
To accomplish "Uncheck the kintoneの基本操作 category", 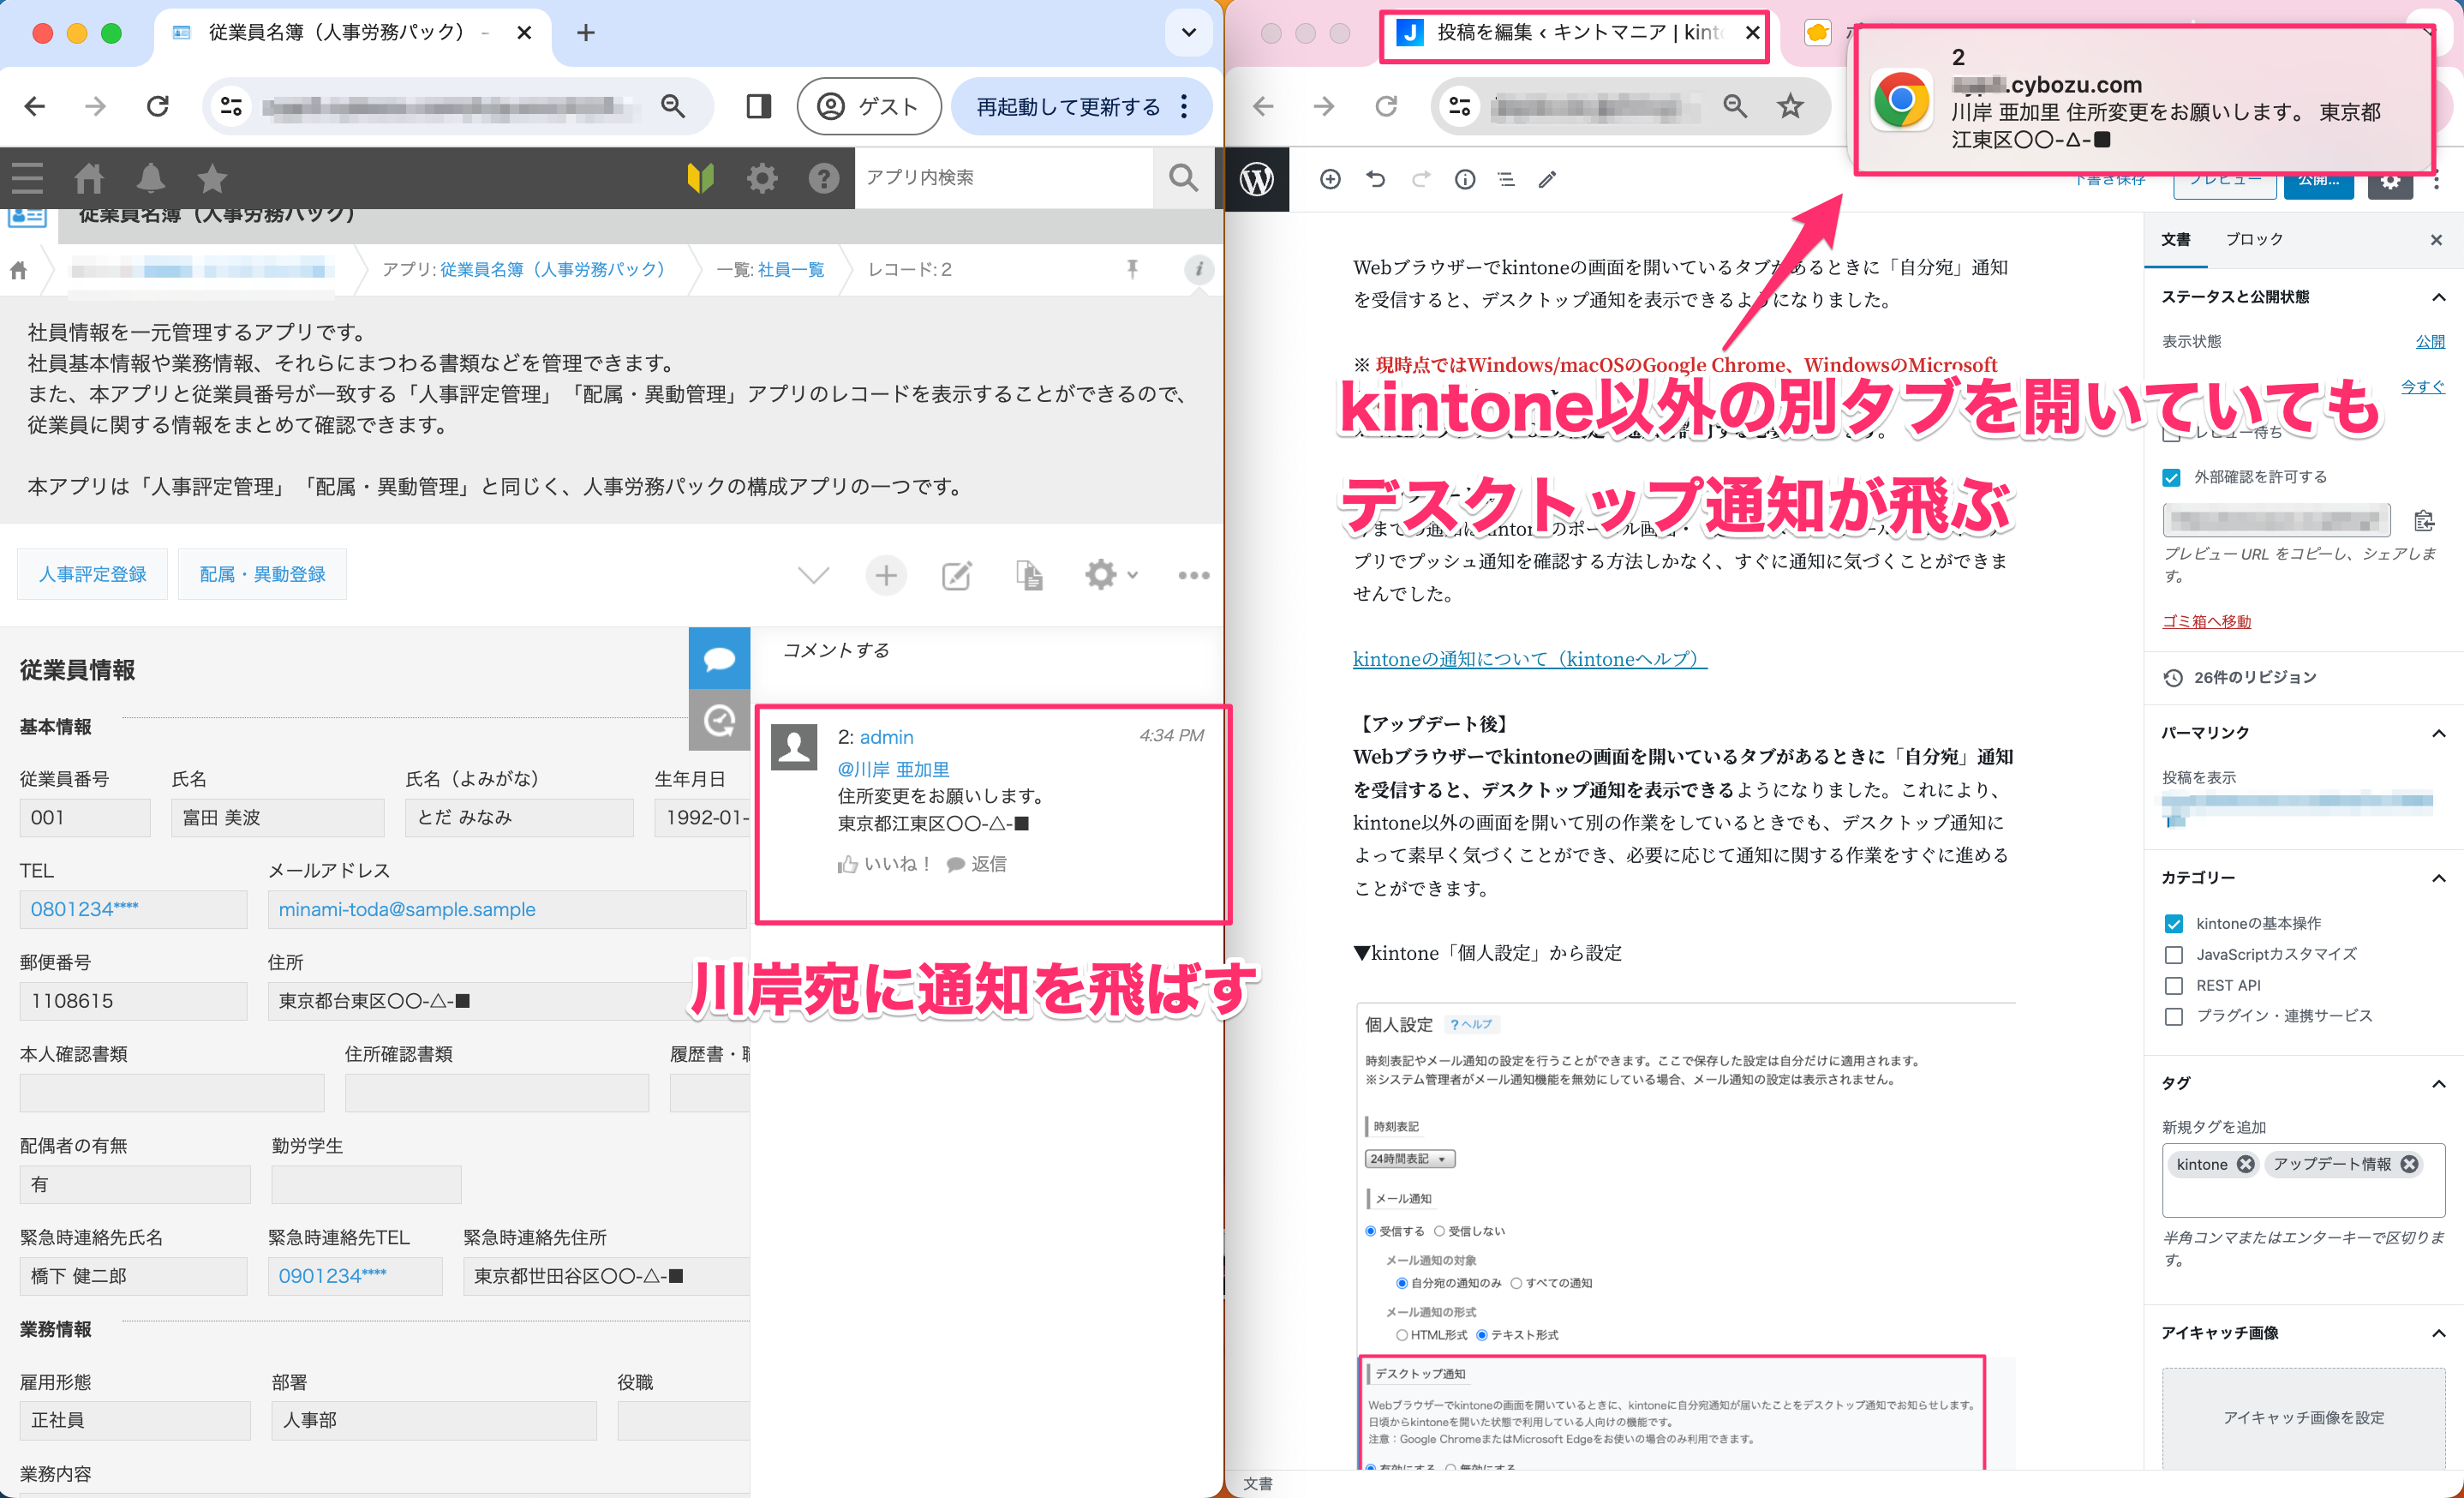I will tap(2173, 923).
